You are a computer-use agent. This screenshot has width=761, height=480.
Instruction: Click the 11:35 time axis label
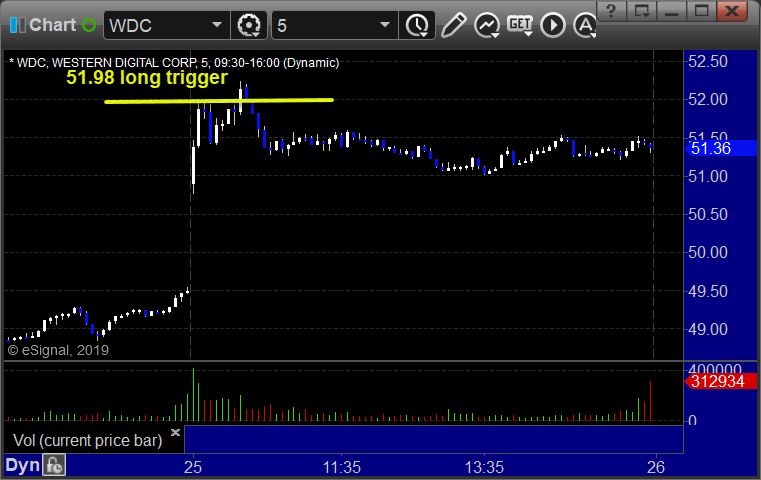[342, 467]
